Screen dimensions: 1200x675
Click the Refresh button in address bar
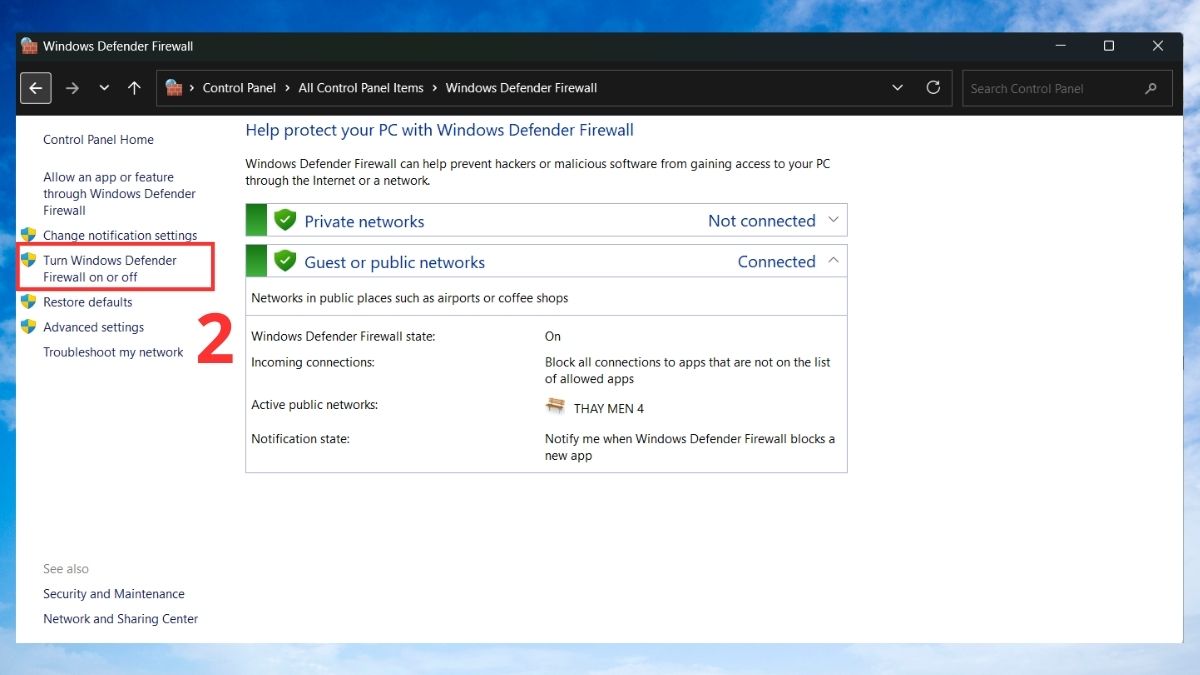933,88
